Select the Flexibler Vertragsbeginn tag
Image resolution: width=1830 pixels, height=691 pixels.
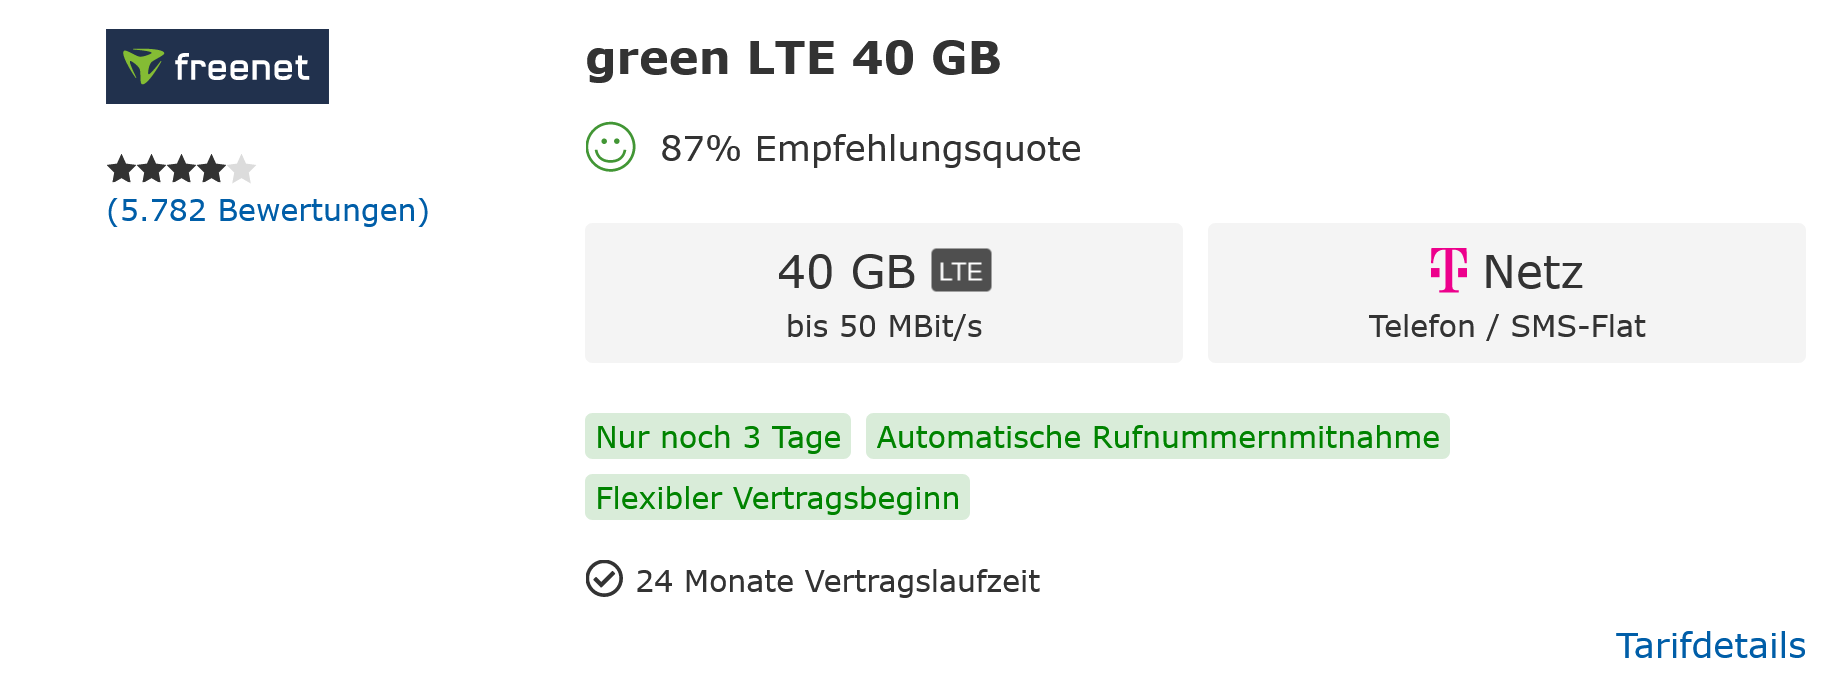[777, 497]
